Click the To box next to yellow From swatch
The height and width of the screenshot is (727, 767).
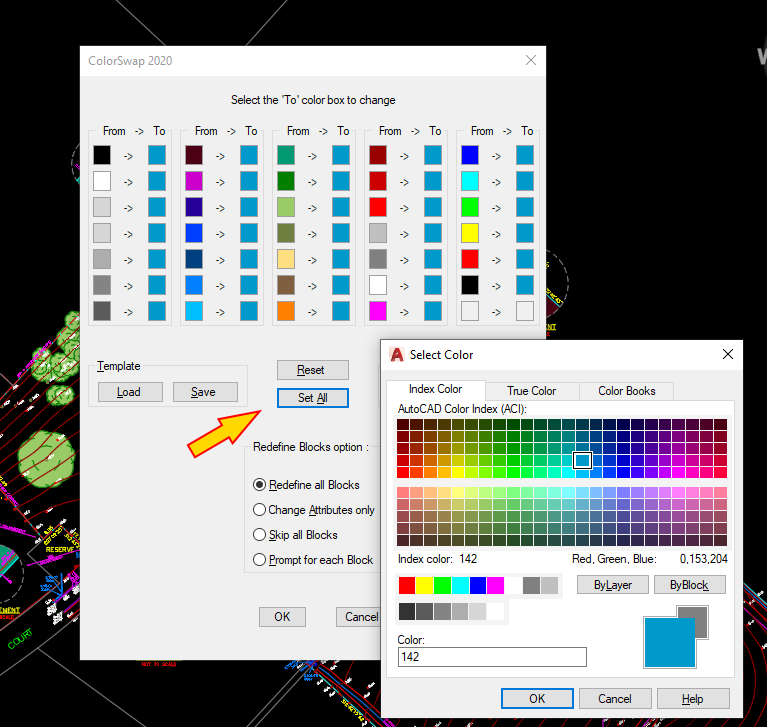tap(525, 233)
